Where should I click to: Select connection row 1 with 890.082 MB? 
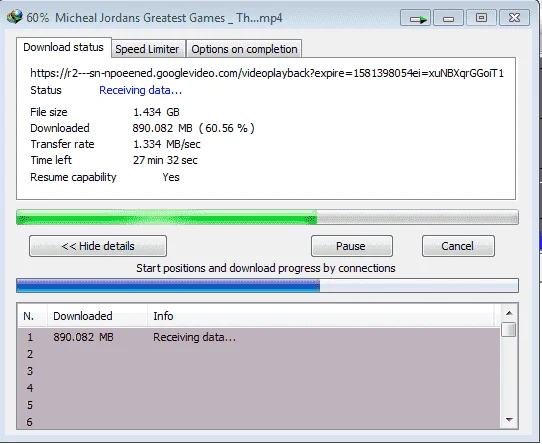(x=259, y=337)
